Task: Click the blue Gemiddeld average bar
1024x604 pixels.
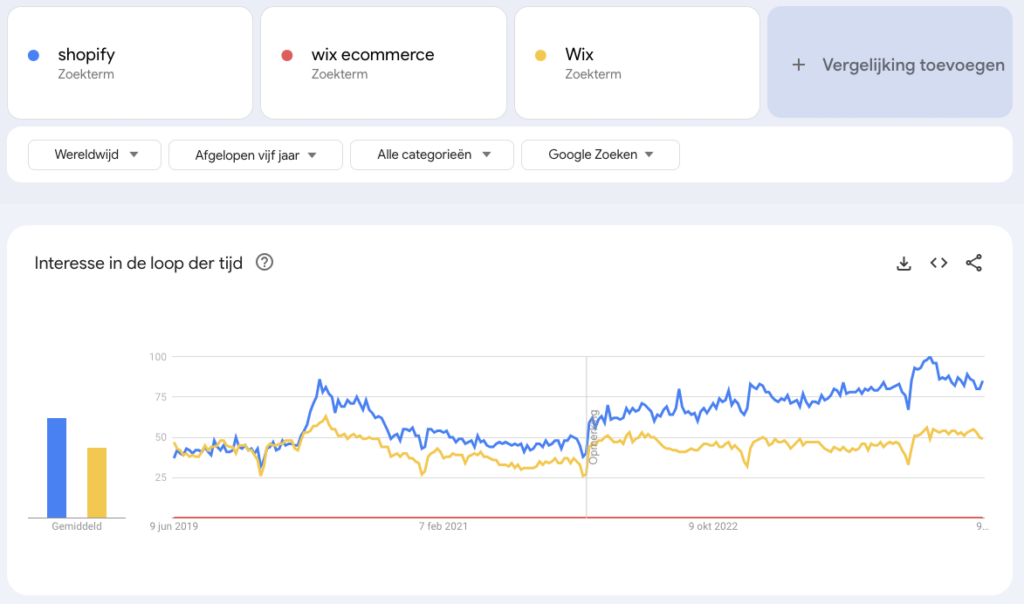Action: click(x=57, y=465)
